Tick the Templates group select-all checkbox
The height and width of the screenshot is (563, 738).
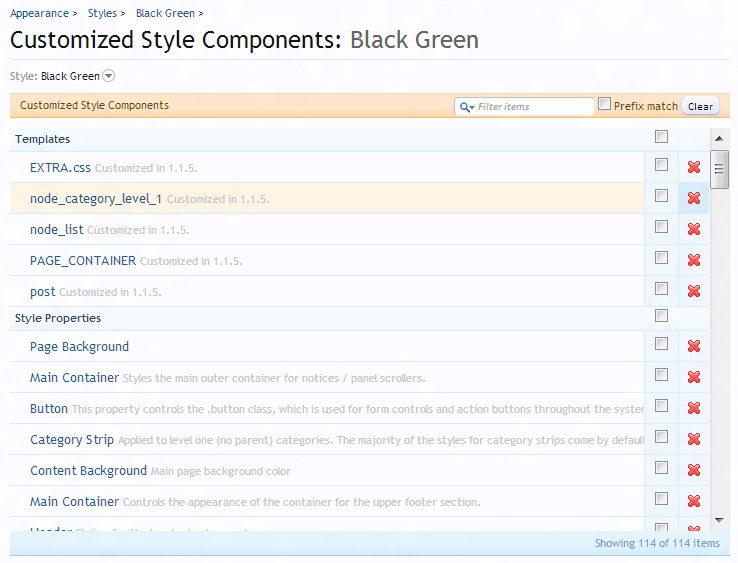(x=661, y=137)
